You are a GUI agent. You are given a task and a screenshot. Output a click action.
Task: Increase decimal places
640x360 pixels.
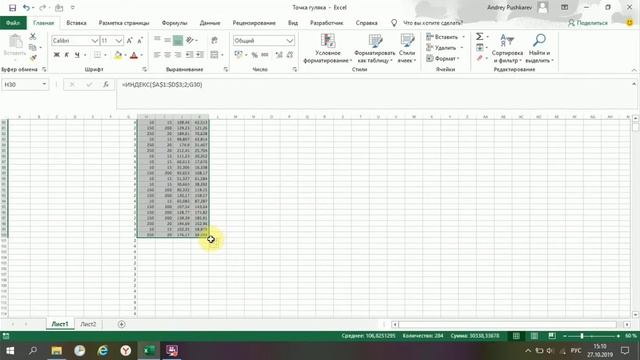coord(279,55)
